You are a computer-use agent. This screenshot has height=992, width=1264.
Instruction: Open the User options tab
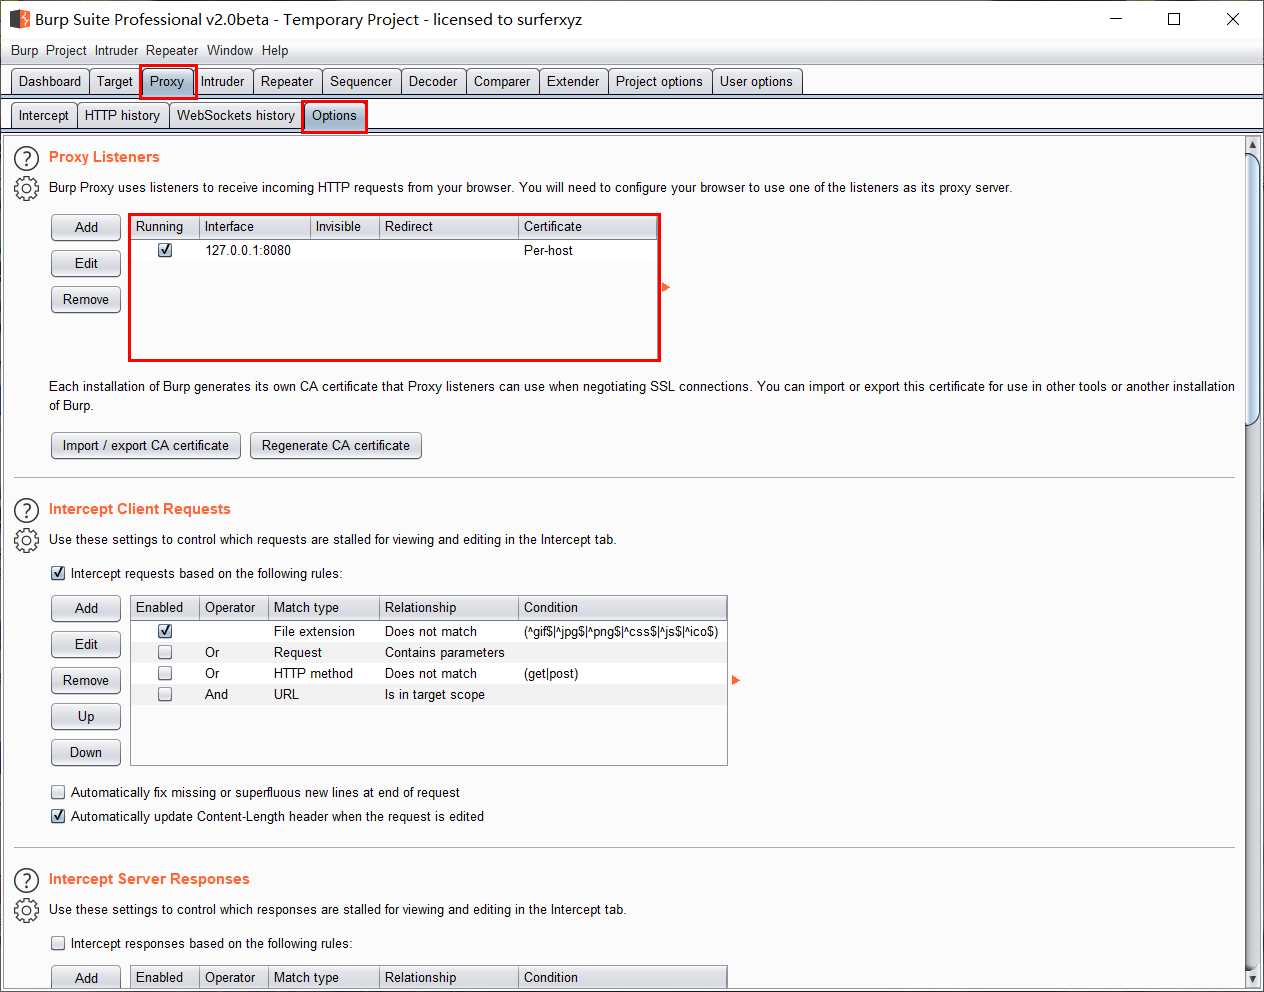(756, 82)
